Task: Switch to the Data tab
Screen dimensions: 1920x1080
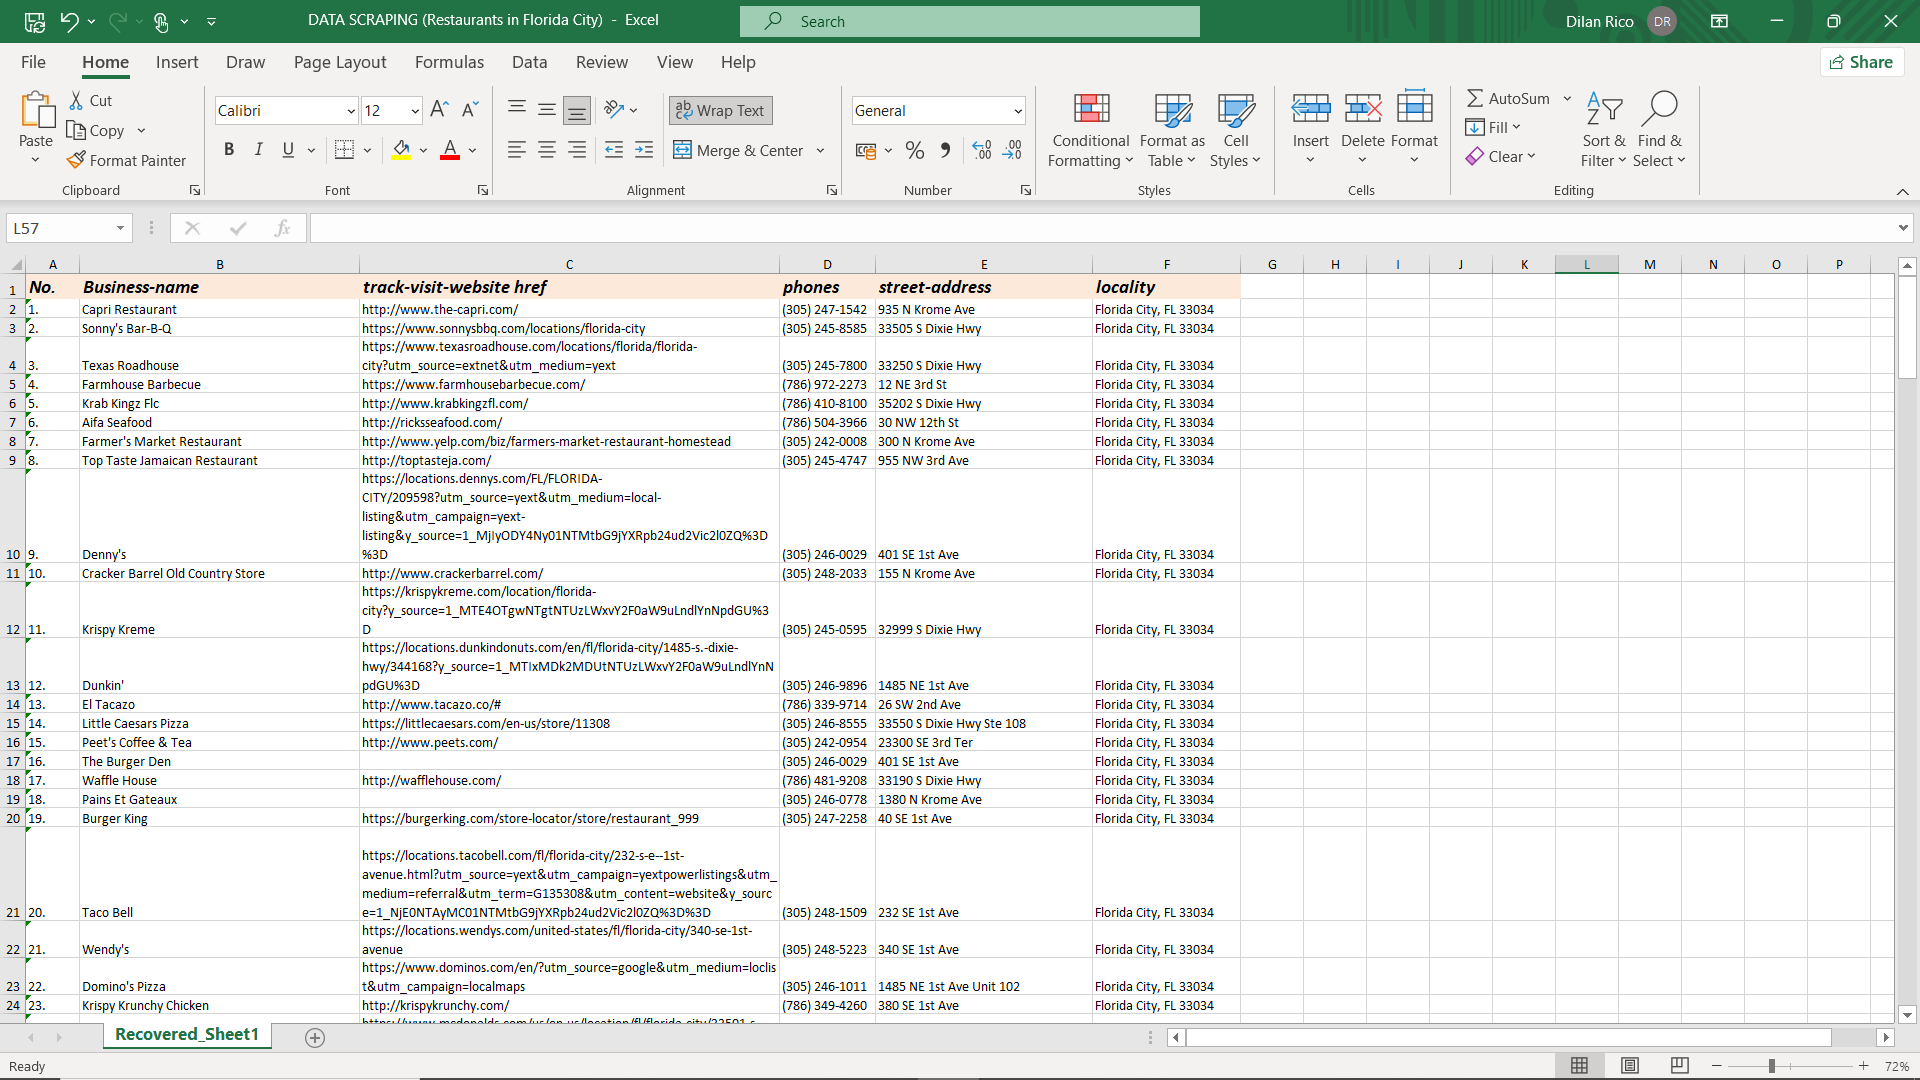Action: pos(529,62)
